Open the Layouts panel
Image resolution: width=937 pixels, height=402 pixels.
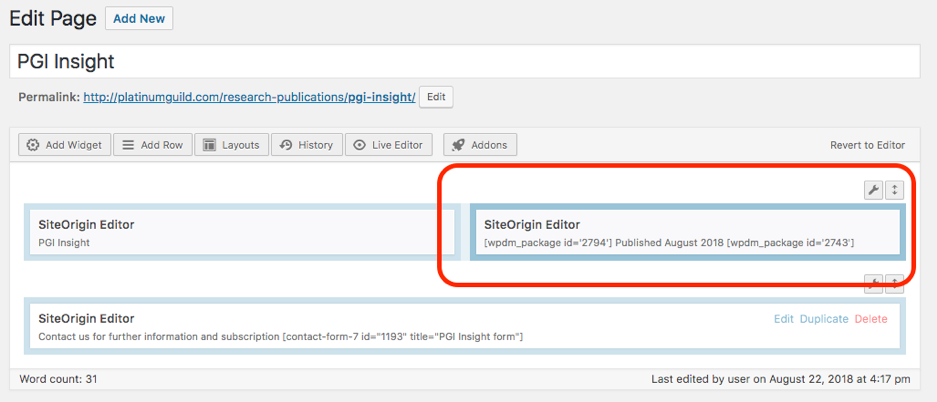click(231, 145)
